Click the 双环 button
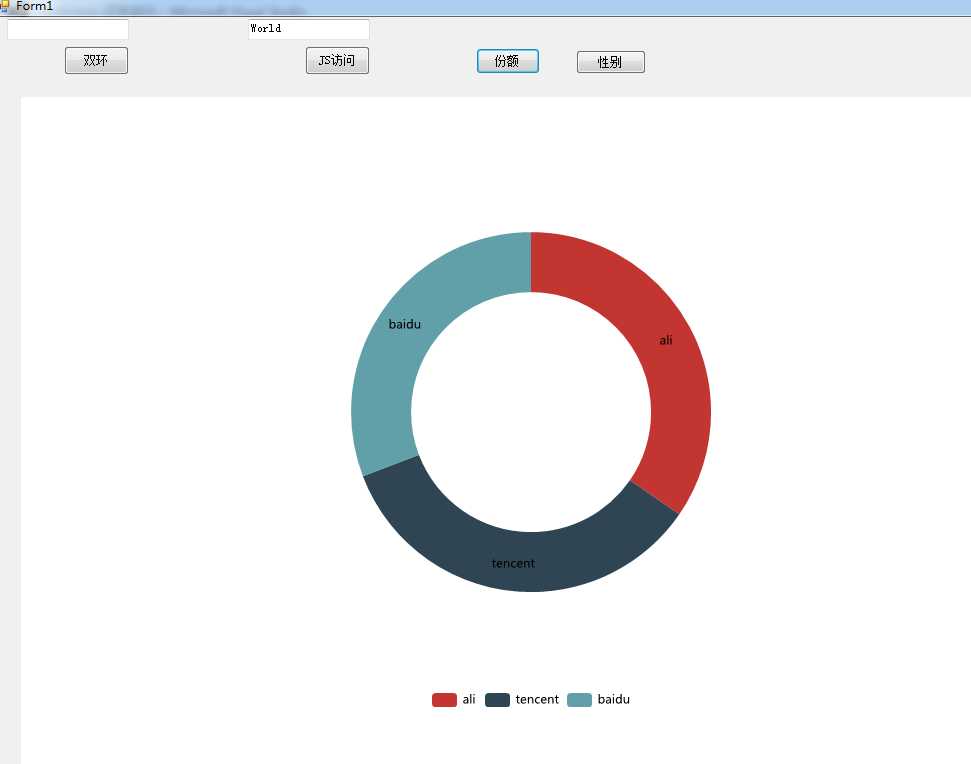Viewport: 971px width, 764px height. pyautogui.click(x=96, y=61)
